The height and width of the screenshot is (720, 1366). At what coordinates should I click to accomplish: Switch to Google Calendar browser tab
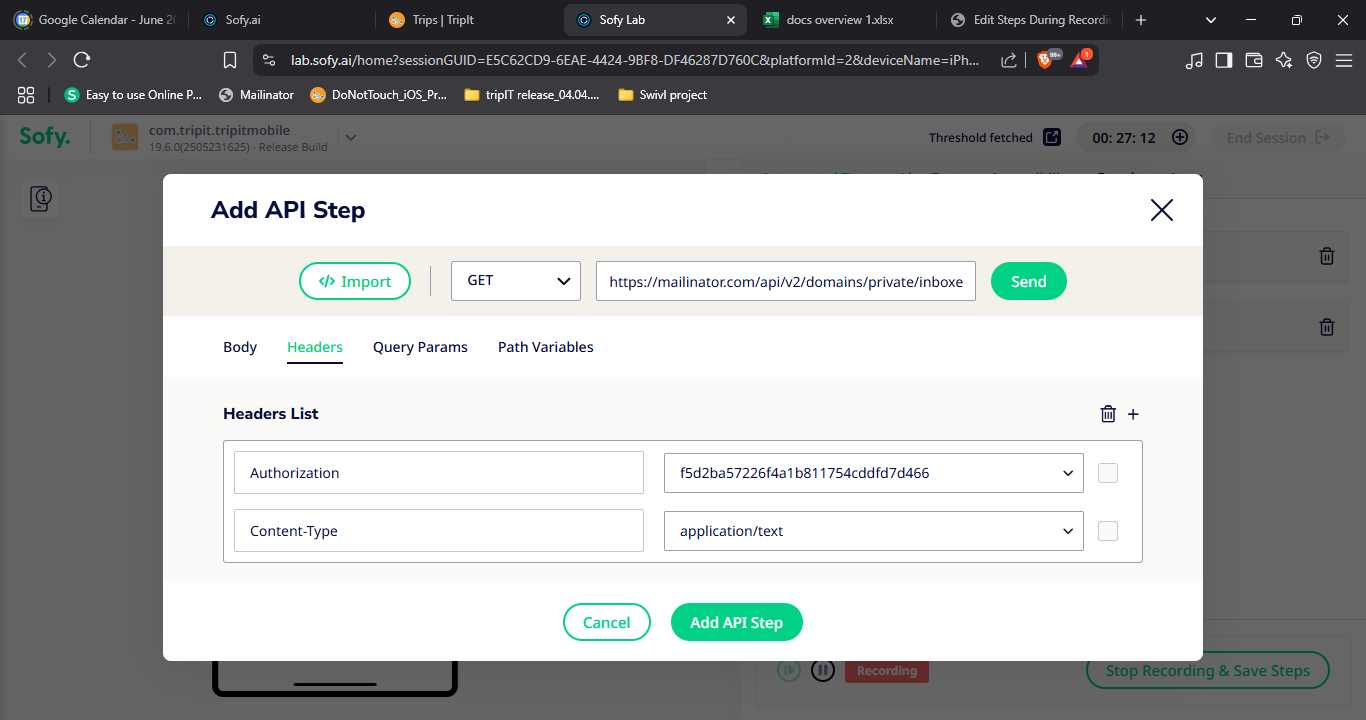click(x=94, y=20)
